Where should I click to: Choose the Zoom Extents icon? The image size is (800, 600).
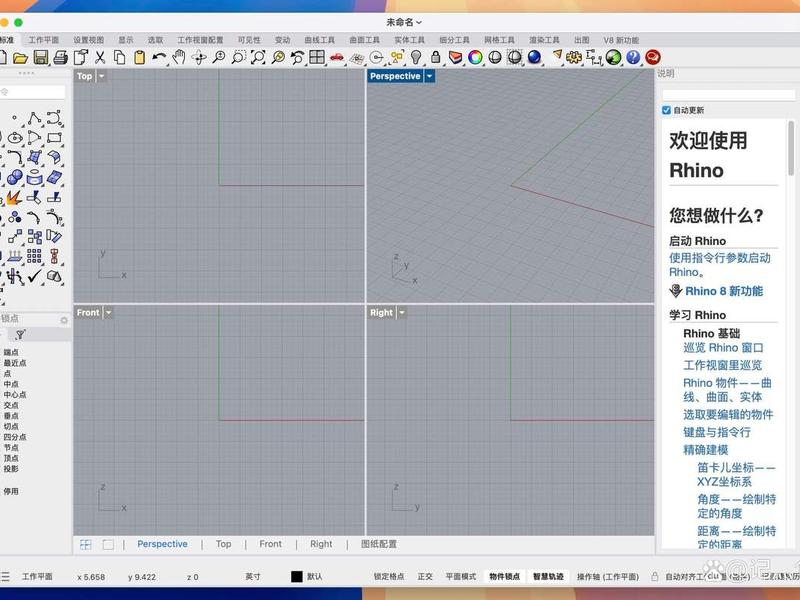point(258,57)
